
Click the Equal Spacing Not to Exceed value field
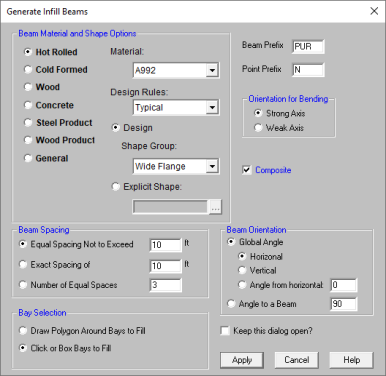(166, 245)
